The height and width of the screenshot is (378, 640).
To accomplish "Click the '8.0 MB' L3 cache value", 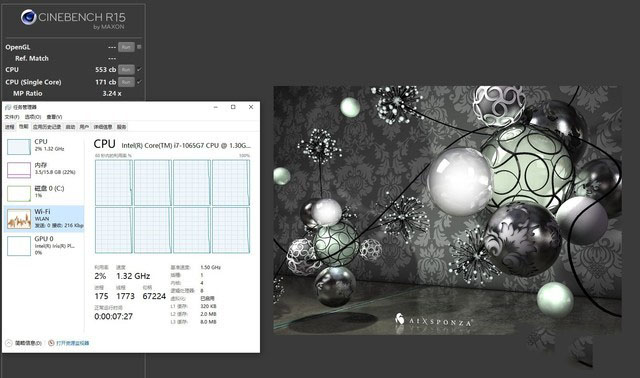I will click(x=208, y=322).
